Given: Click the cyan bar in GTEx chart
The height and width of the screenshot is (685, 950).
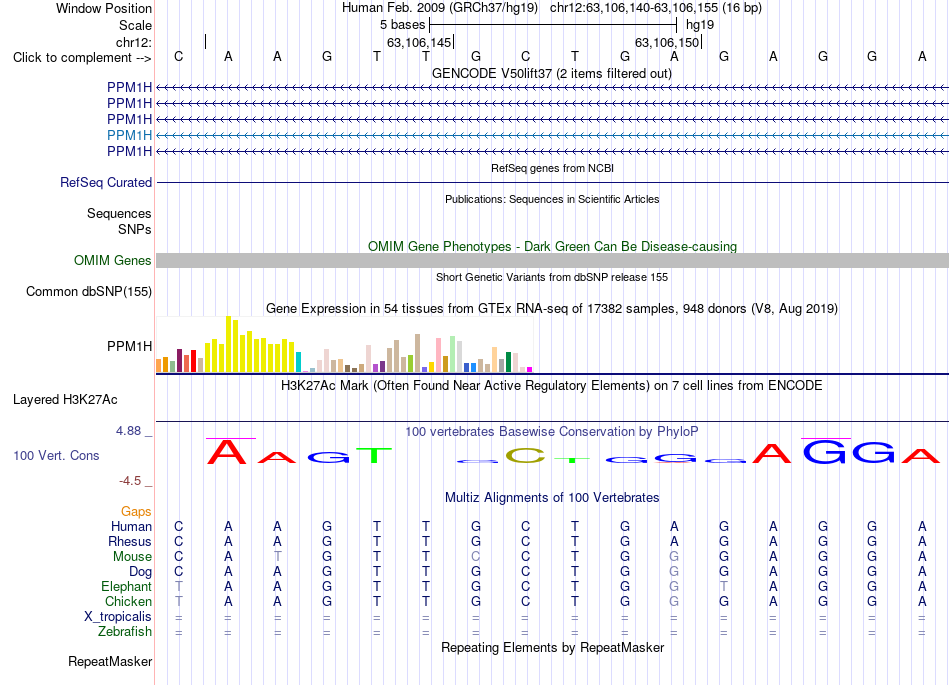Looking at the screenshot, I should [298, 362].
